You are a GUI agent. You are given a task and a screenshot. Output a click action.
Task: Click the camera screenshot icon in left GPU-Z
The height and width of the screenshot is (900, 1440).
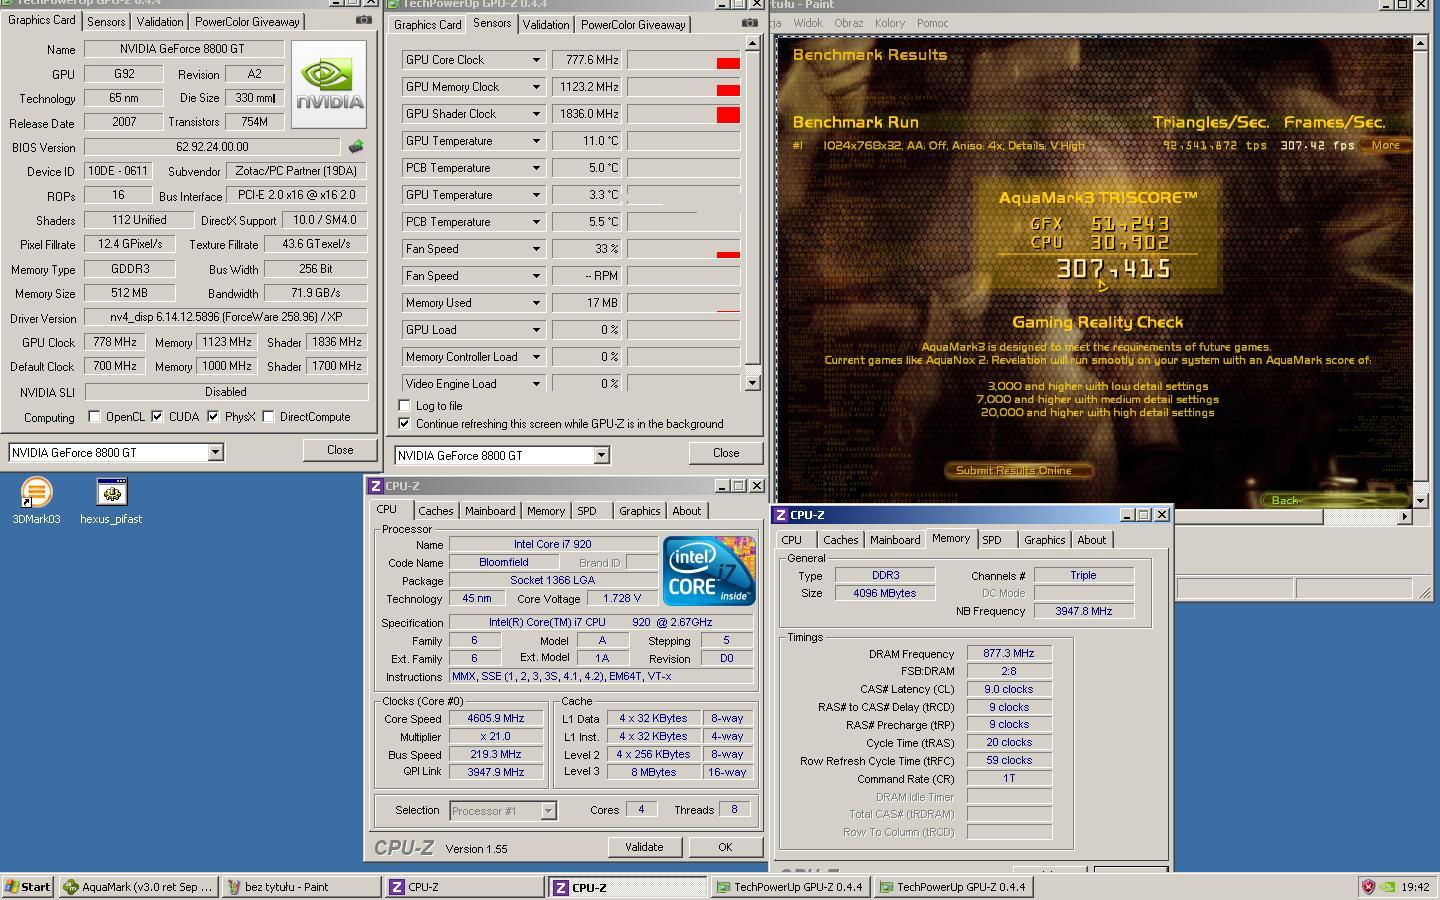363,20
